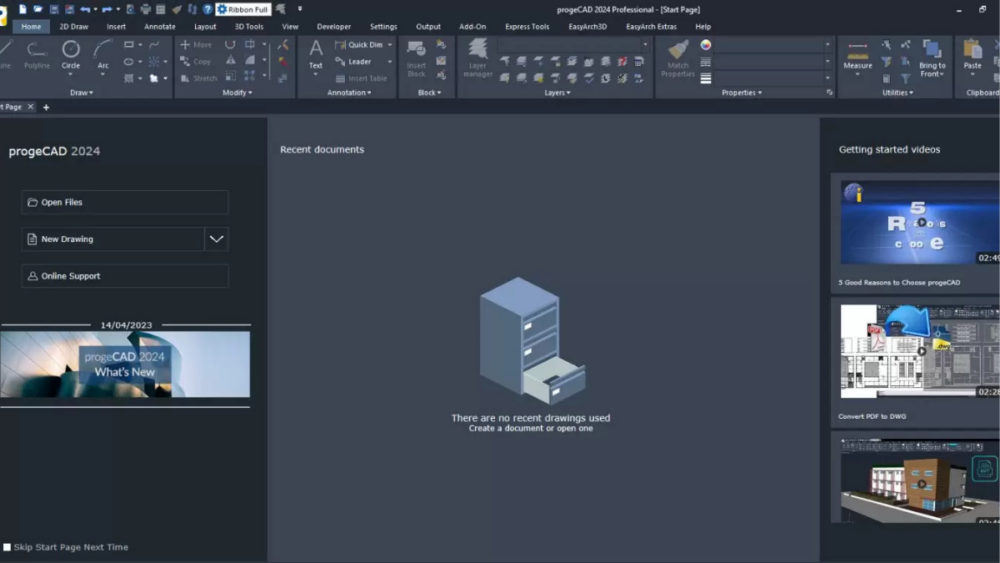The image size is (1000, 563).
Task: Play the 3D building video thumbnail
Action: coord(921,483)
